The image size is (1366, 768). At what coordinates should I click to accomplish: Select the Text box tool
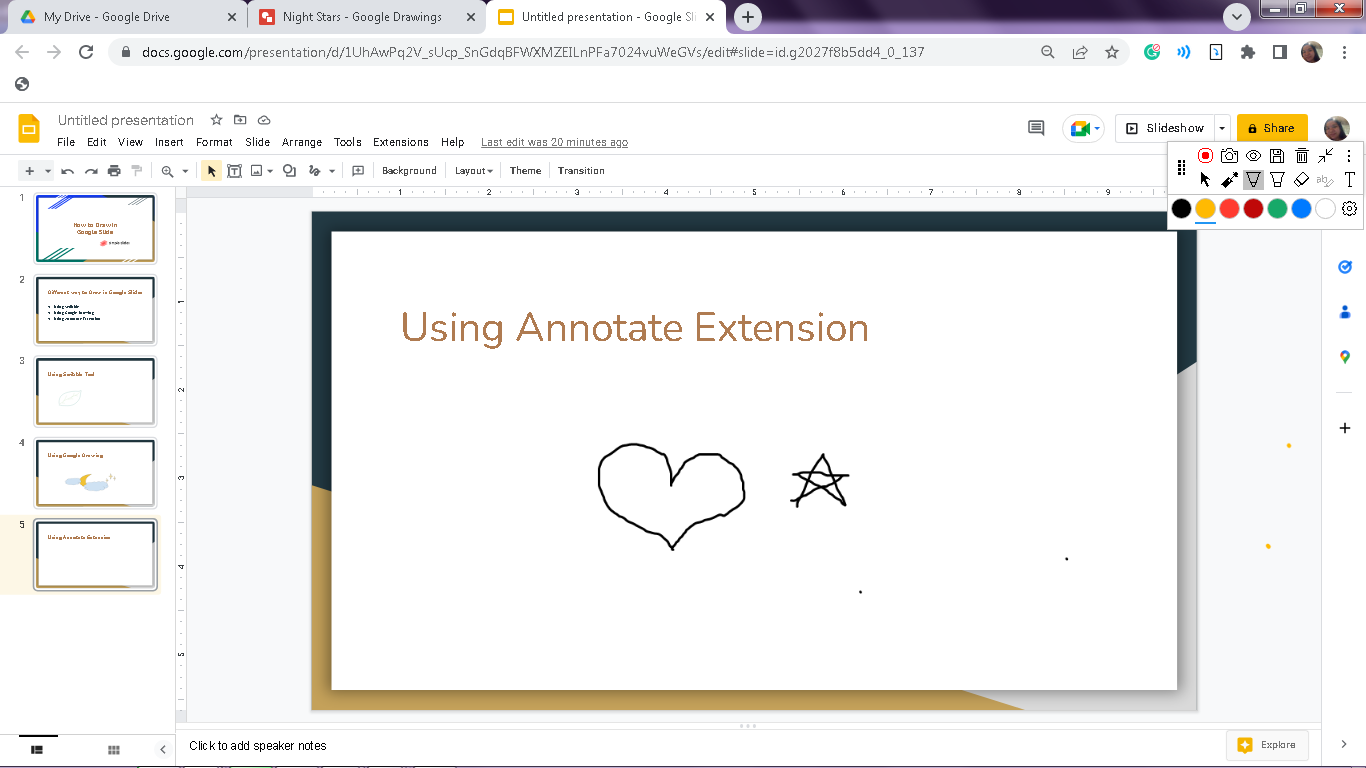point(234,171)
